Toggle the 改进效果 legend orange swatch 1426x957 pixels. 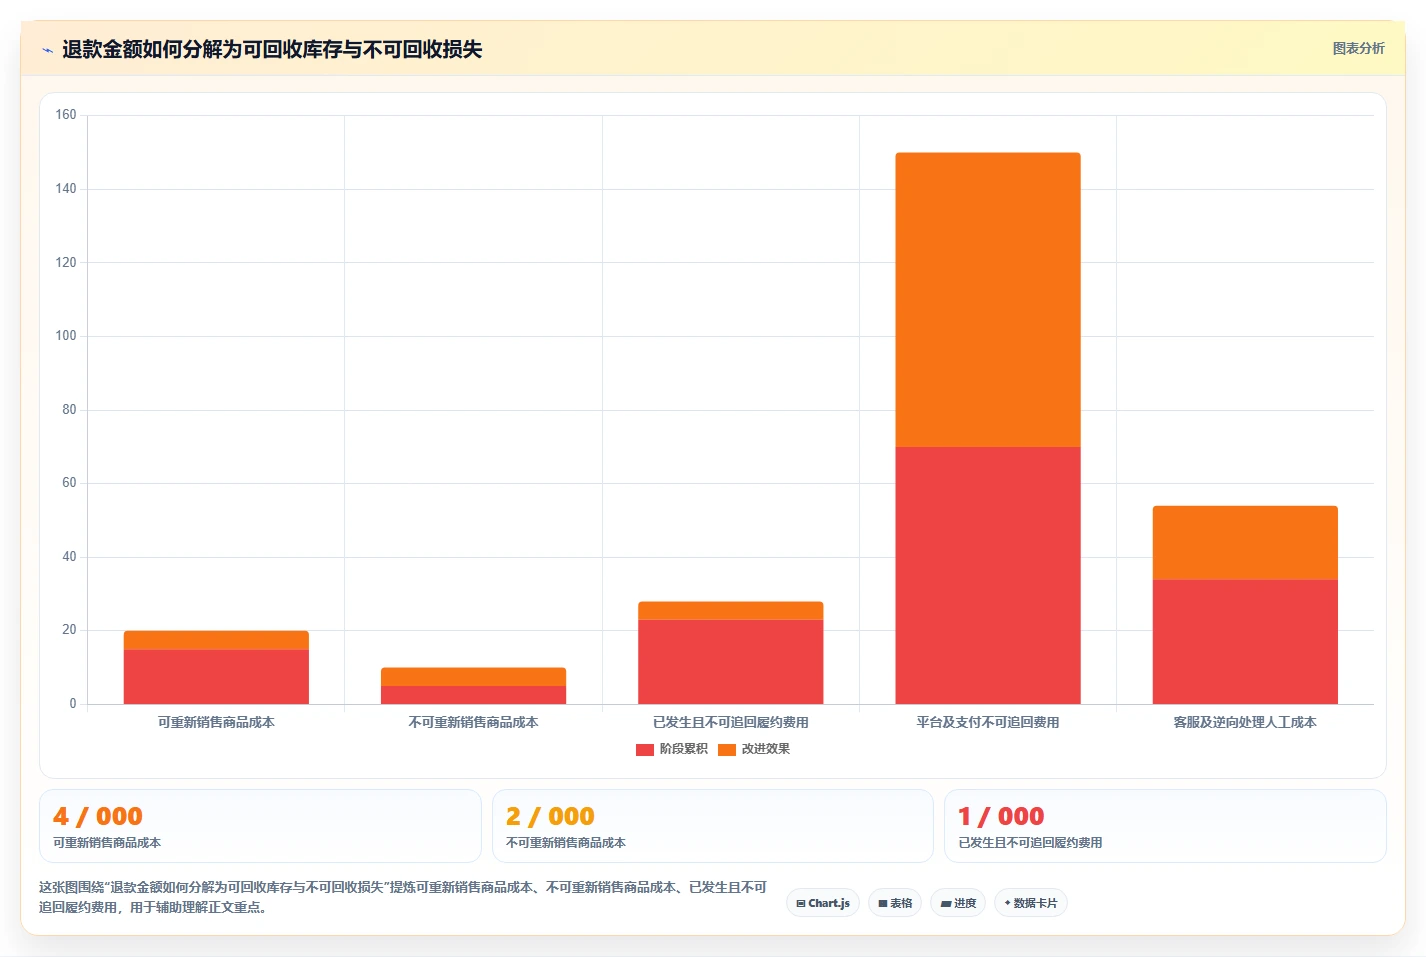(x=727, y=749)
